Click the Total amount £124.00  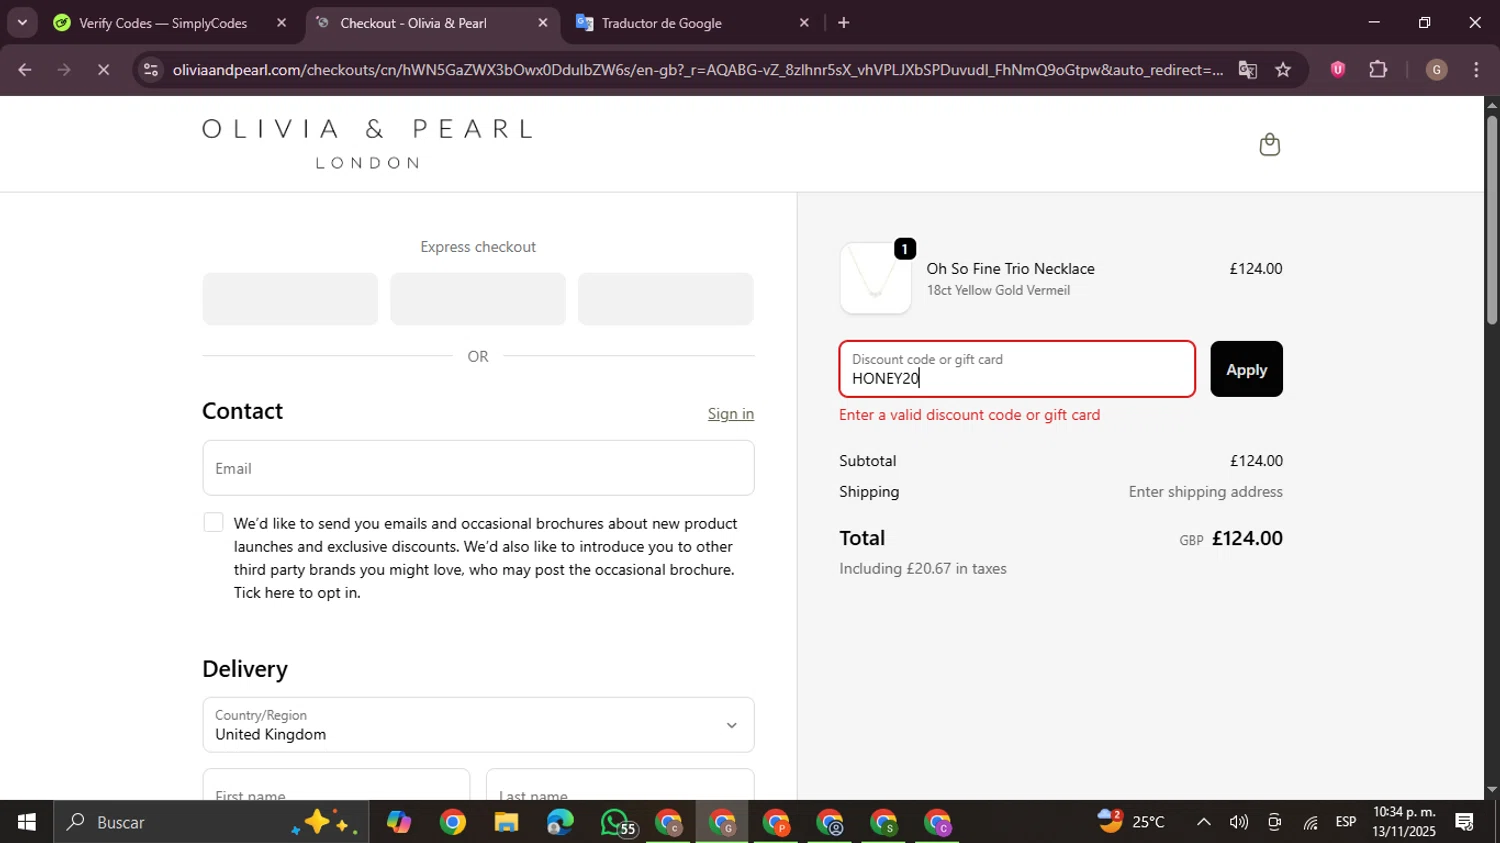tap(1247, 538)
